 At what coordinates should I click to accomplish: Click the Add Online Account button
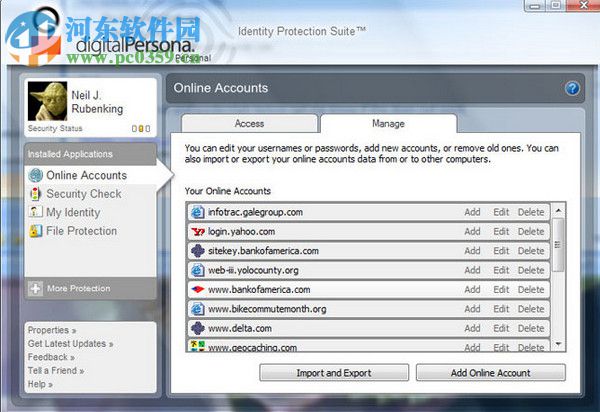491,373
